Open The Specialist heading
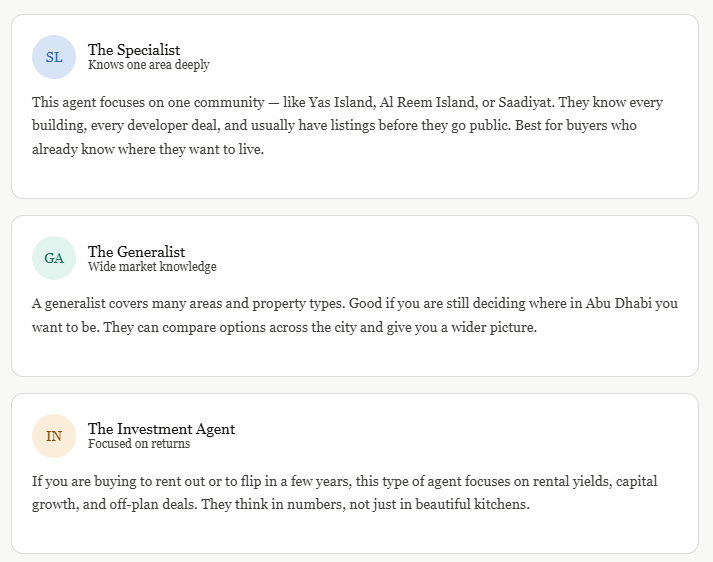The width and height of the screenshot is (713, 562). pos(134,50)
